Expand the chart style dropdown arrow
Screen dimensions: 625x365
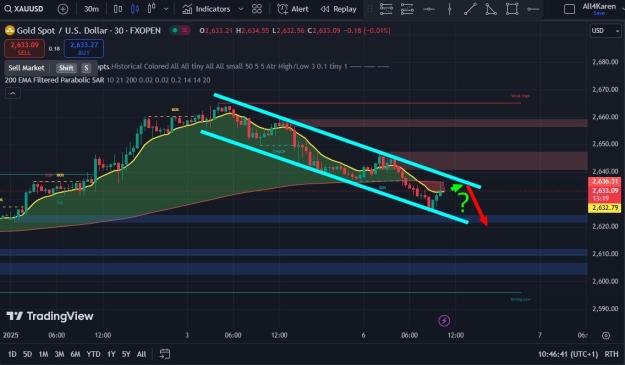pos(166,9)
